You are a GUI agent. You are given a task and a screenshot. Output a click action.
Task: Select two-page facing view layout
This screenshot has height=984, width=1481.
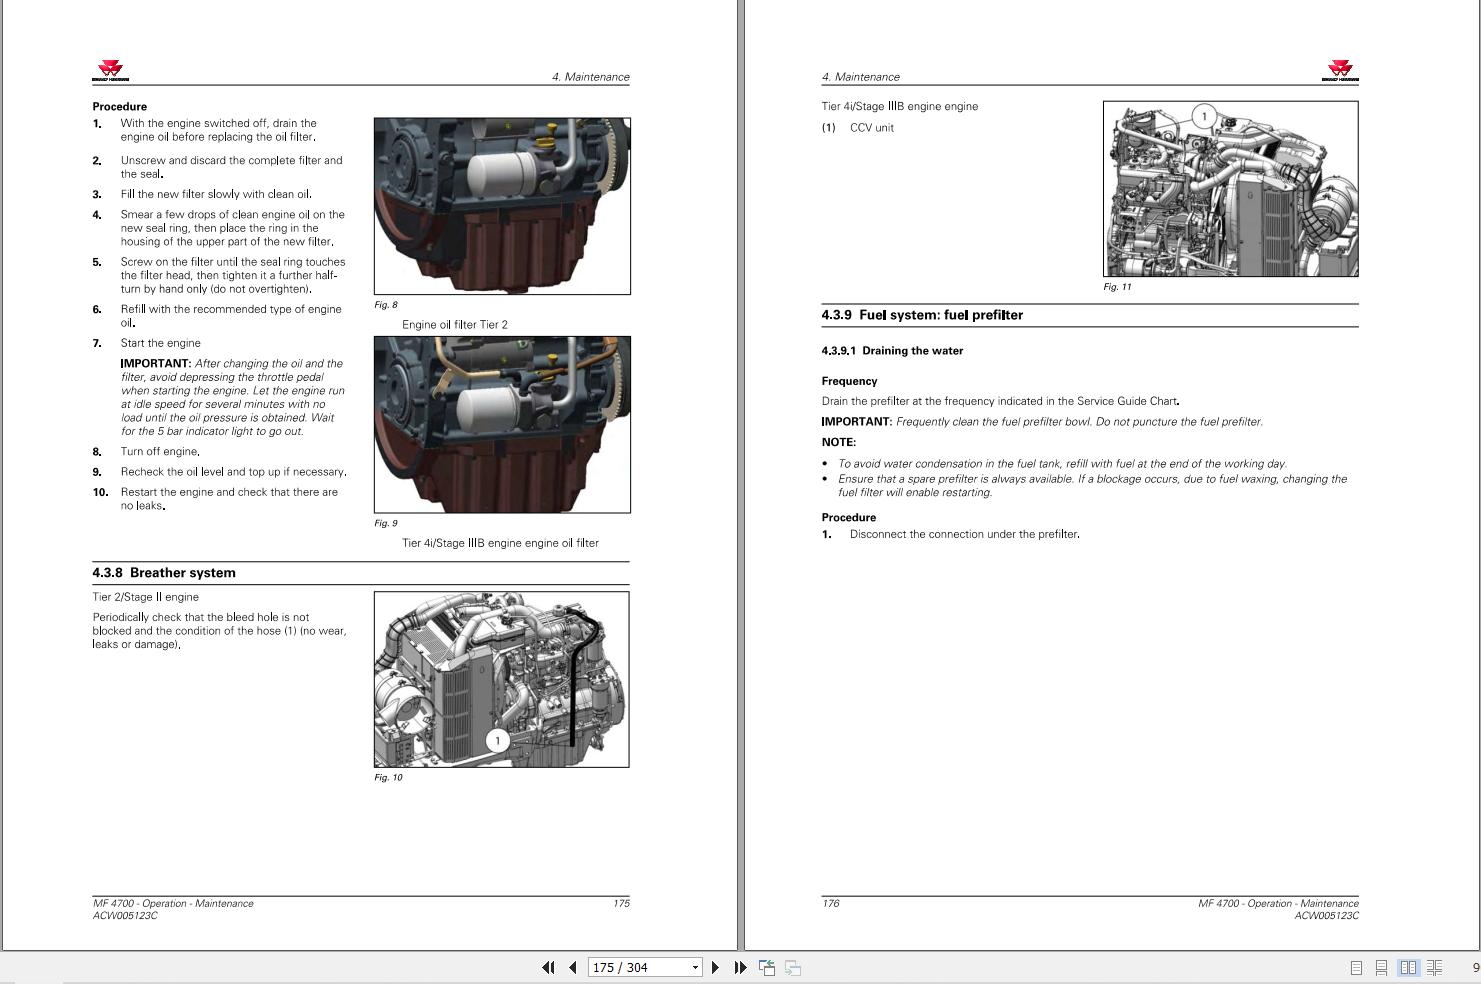point(1408,968)
